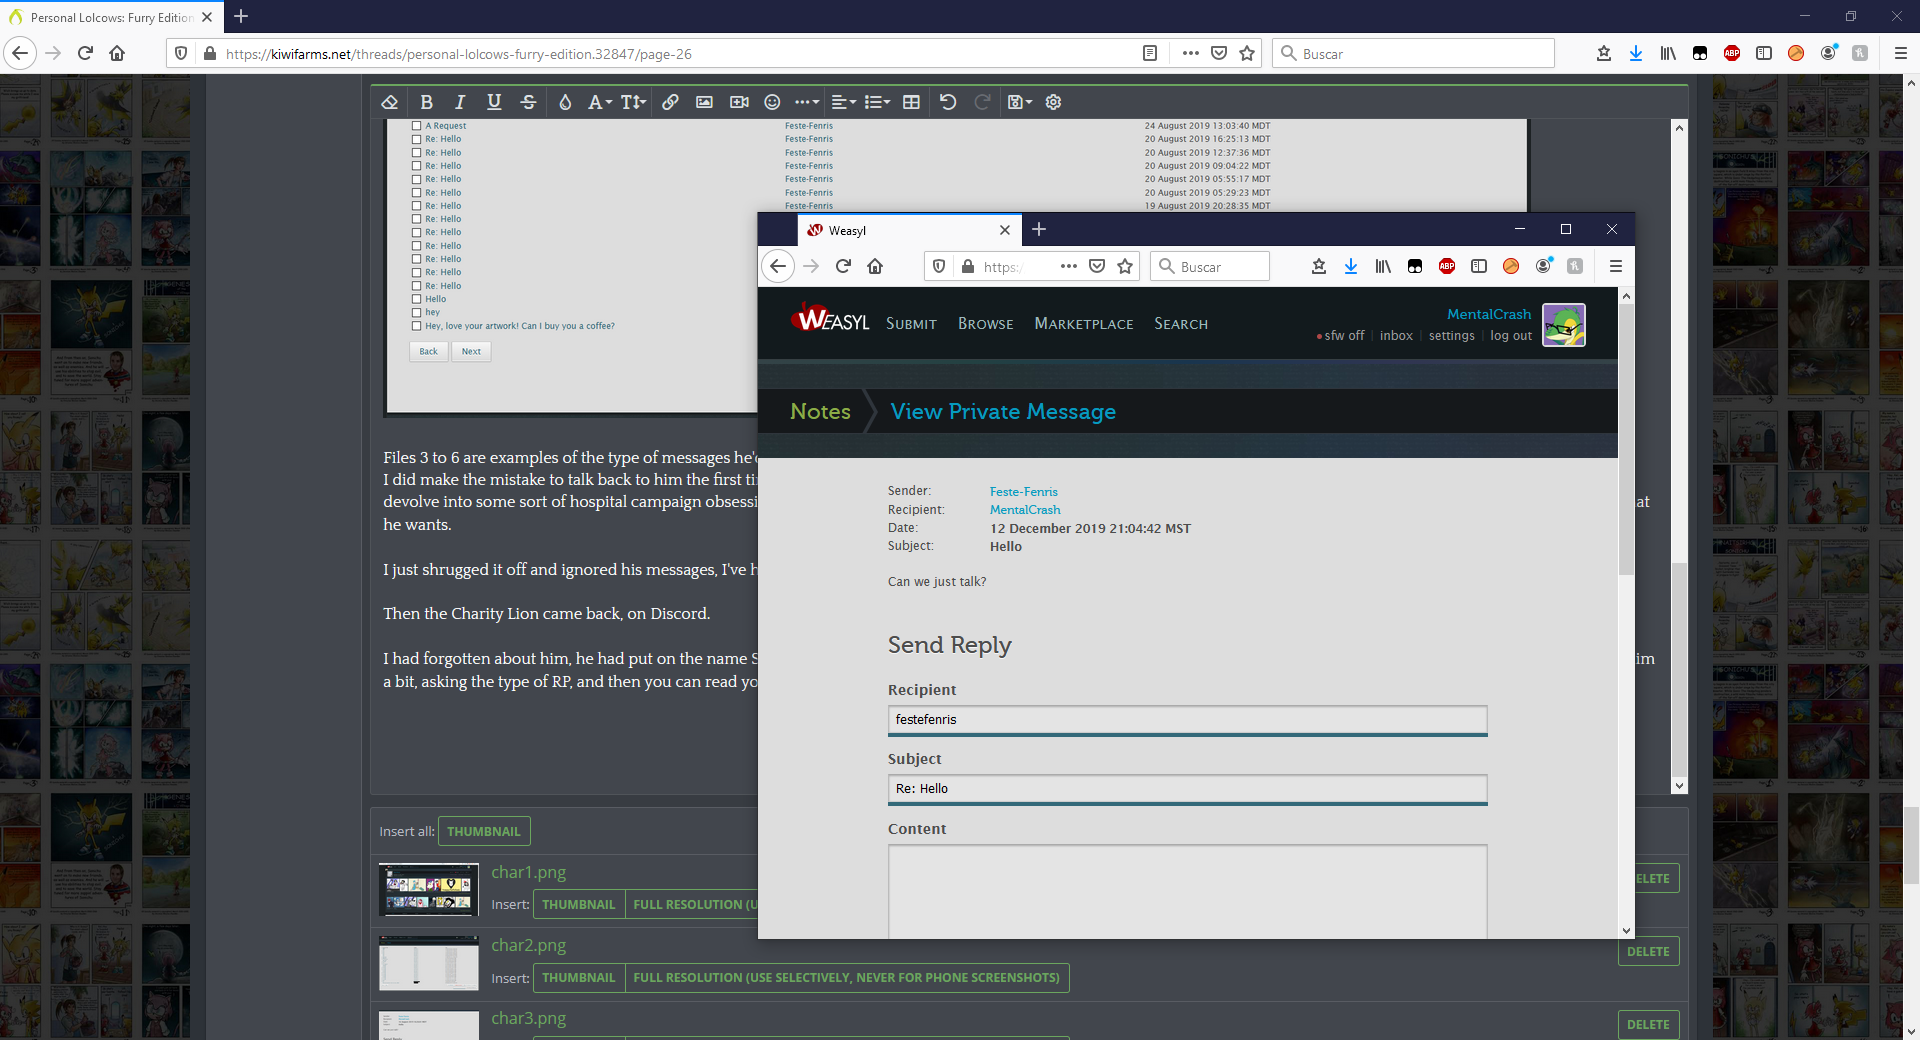1920x1040 pixels.
Task: Open the Submit menu on Weasyl
Action: coord(911,323)
